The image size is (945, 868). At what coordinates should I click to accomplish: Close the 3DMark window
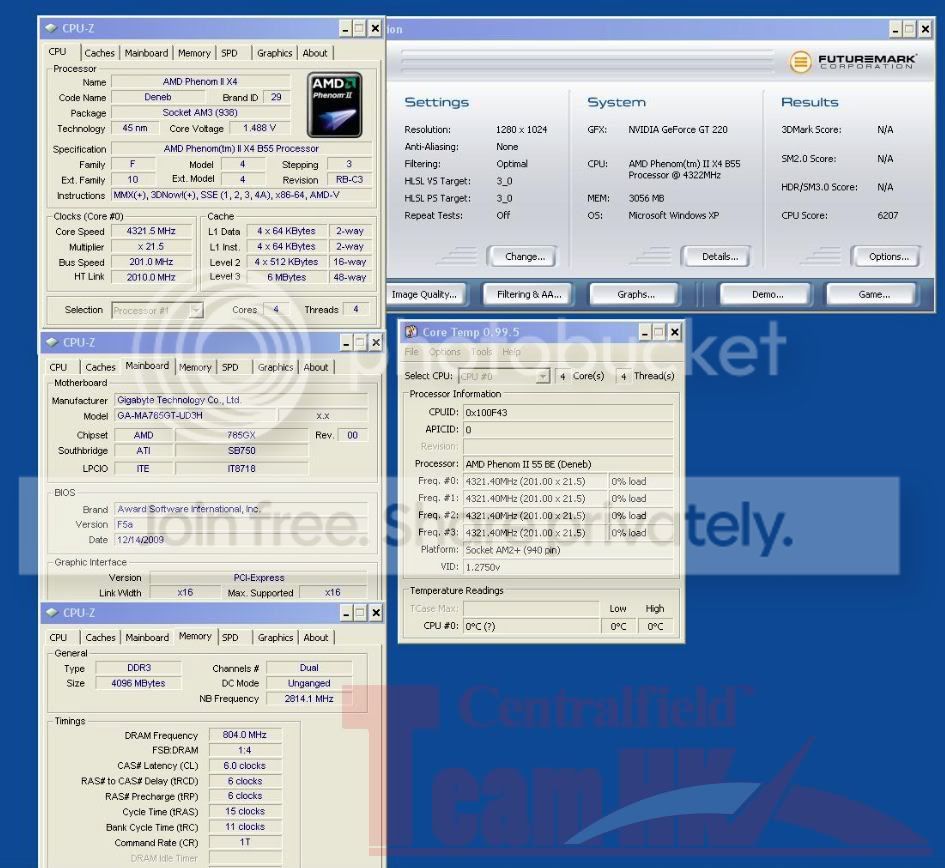924,29
